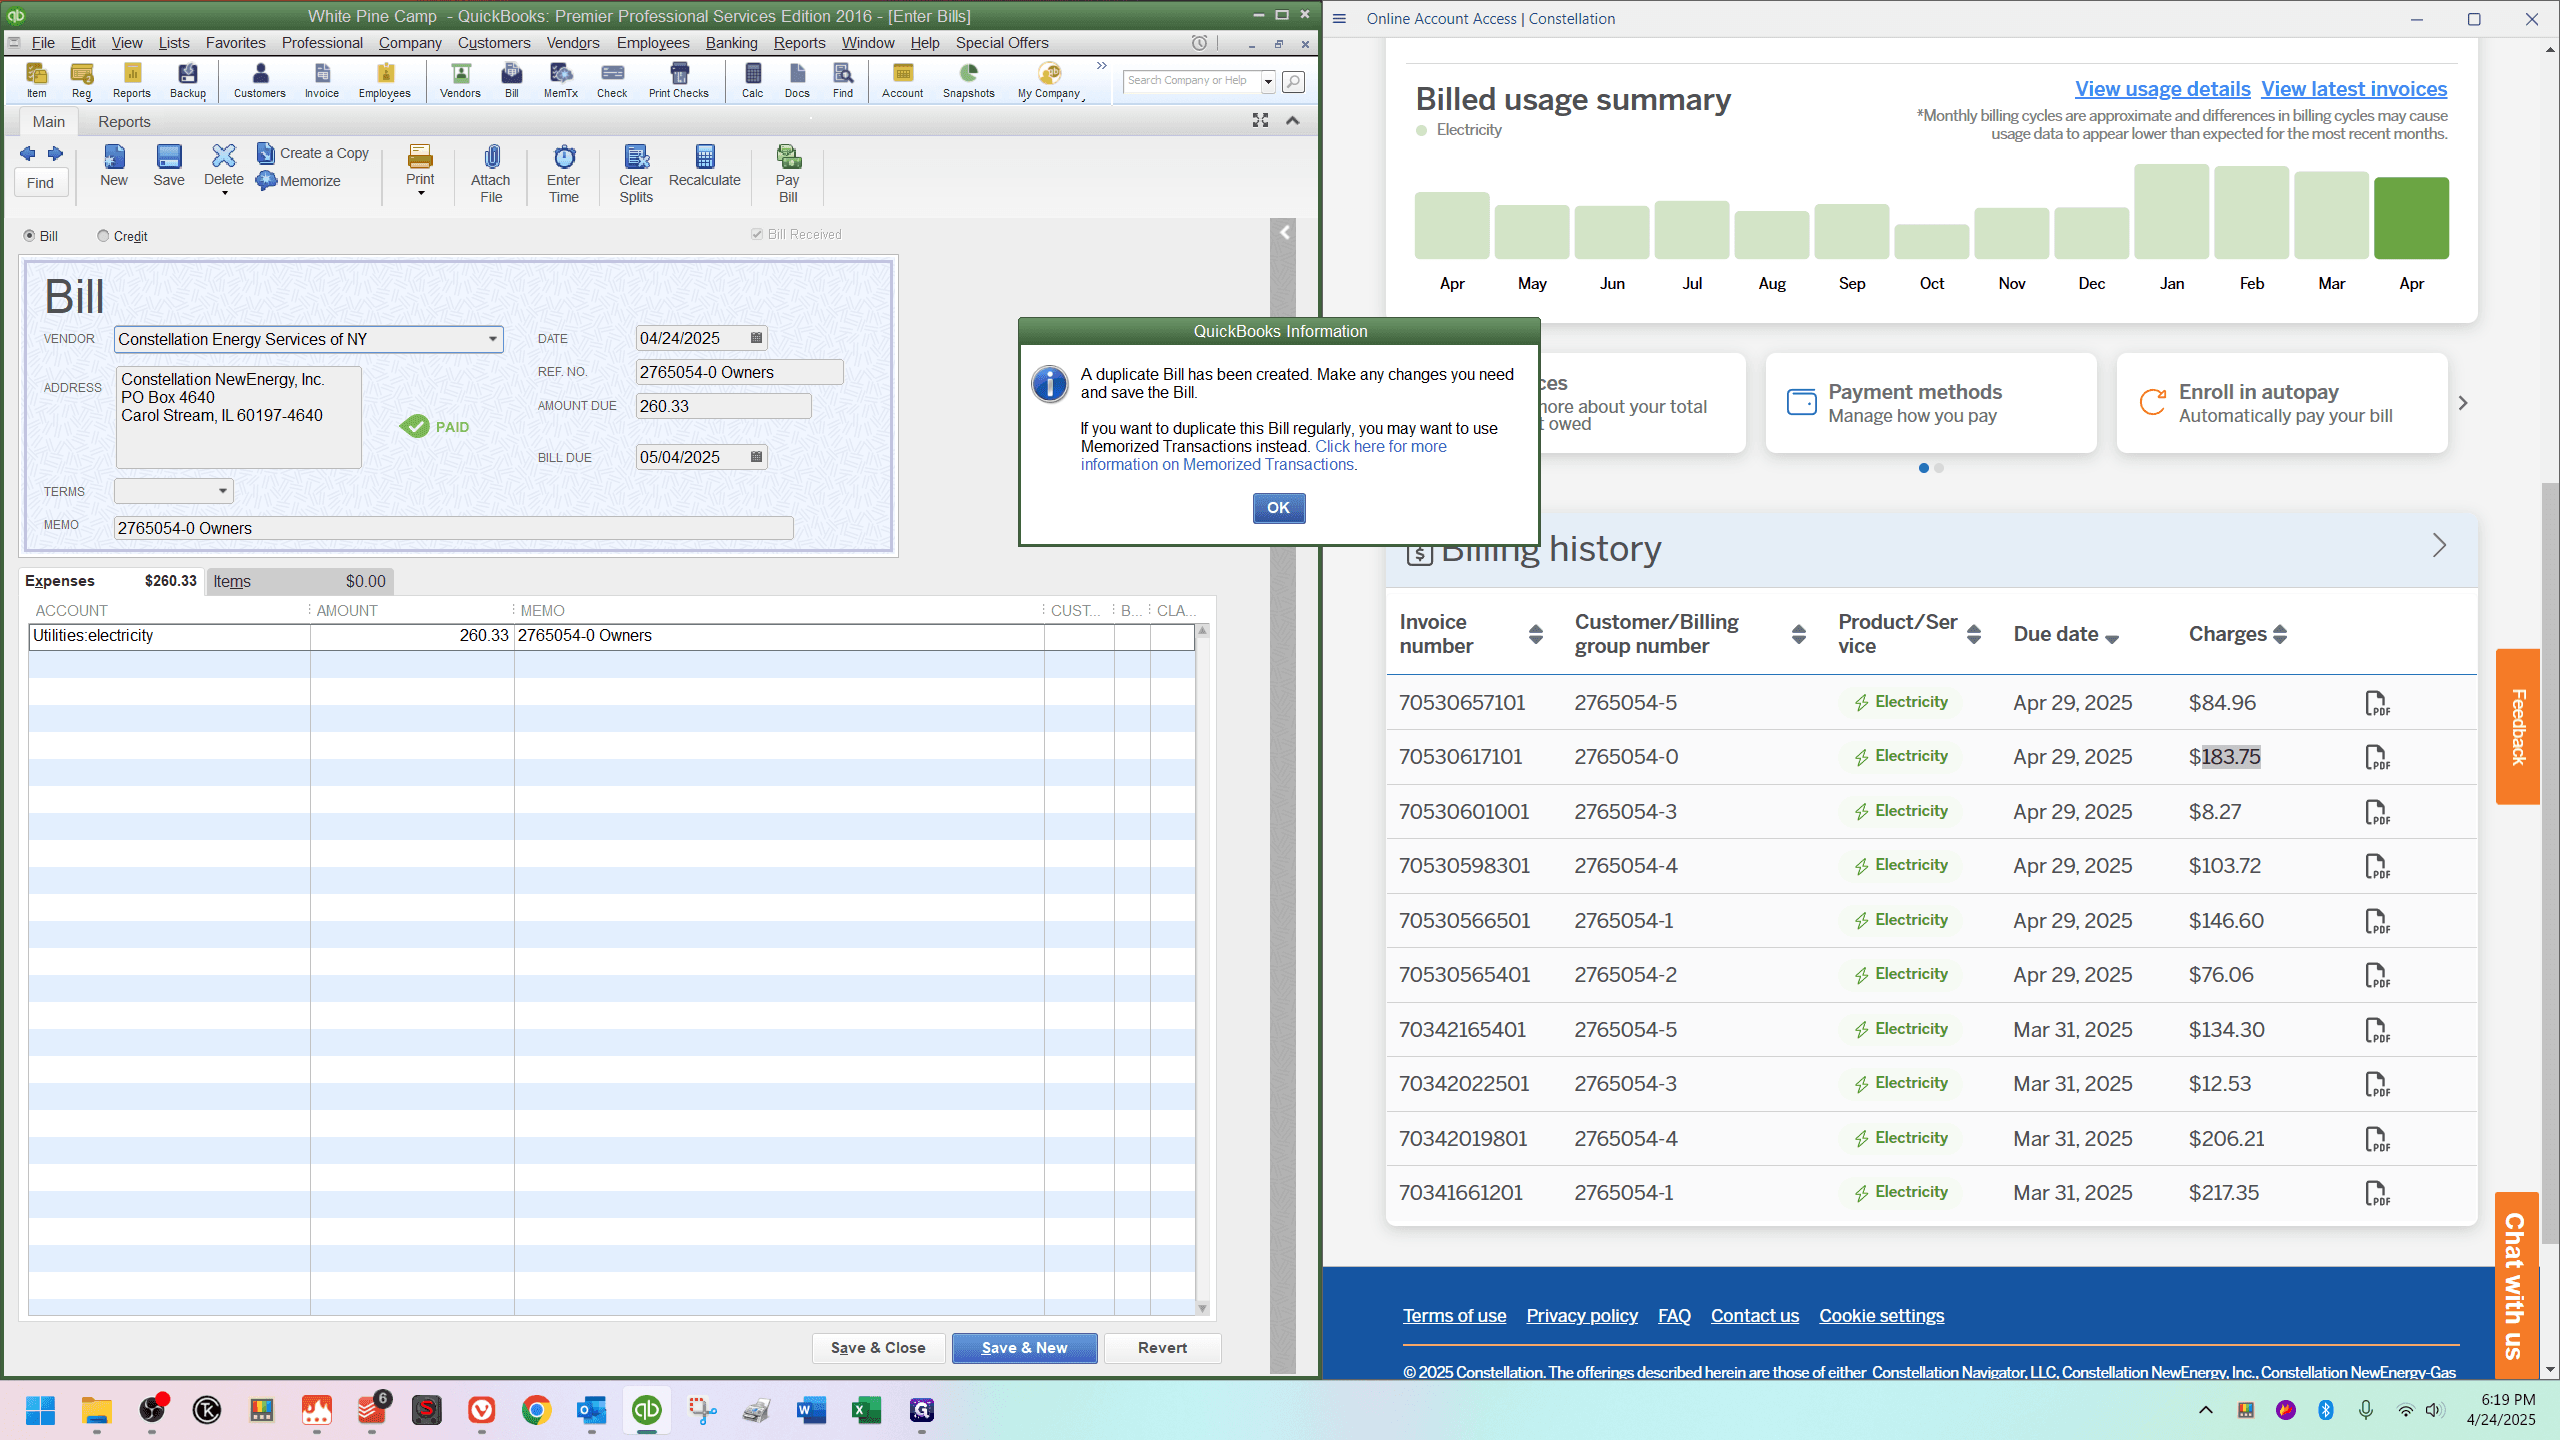Open the Excel icon in Windows taskbar

[x=866, y=1410]
